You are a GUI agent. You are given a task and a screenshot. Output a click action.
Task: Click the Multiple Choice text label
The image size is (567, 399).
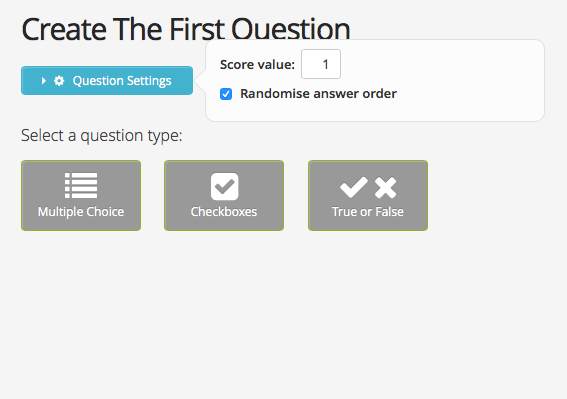tap(81, 212)
